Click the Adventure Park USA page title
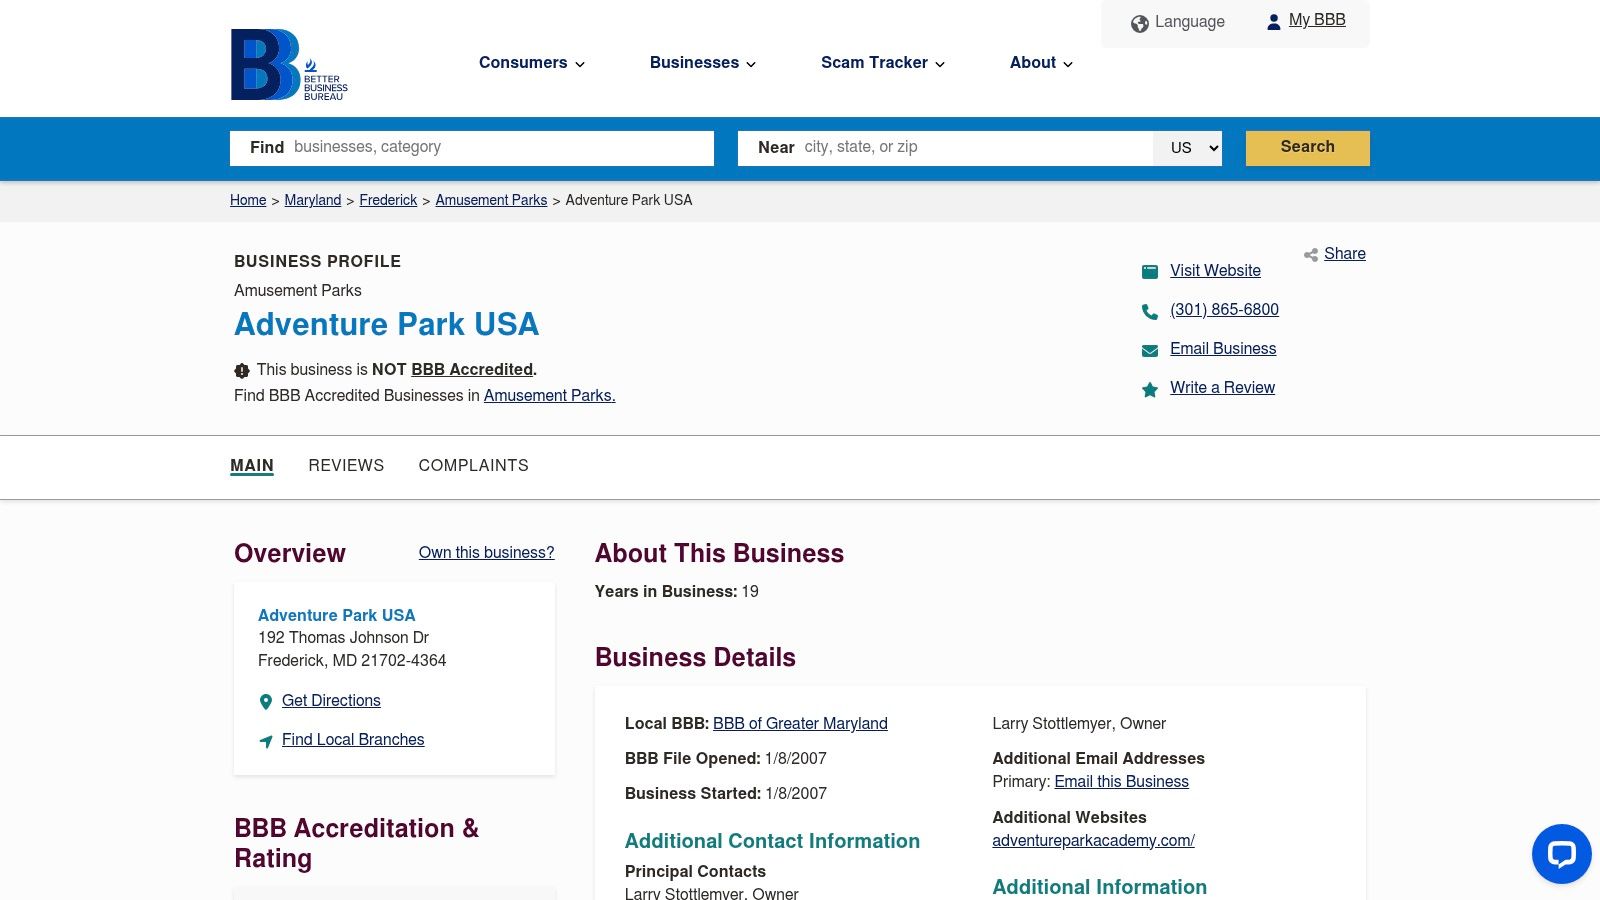1600x900 pixels. [x=386, y=325]
